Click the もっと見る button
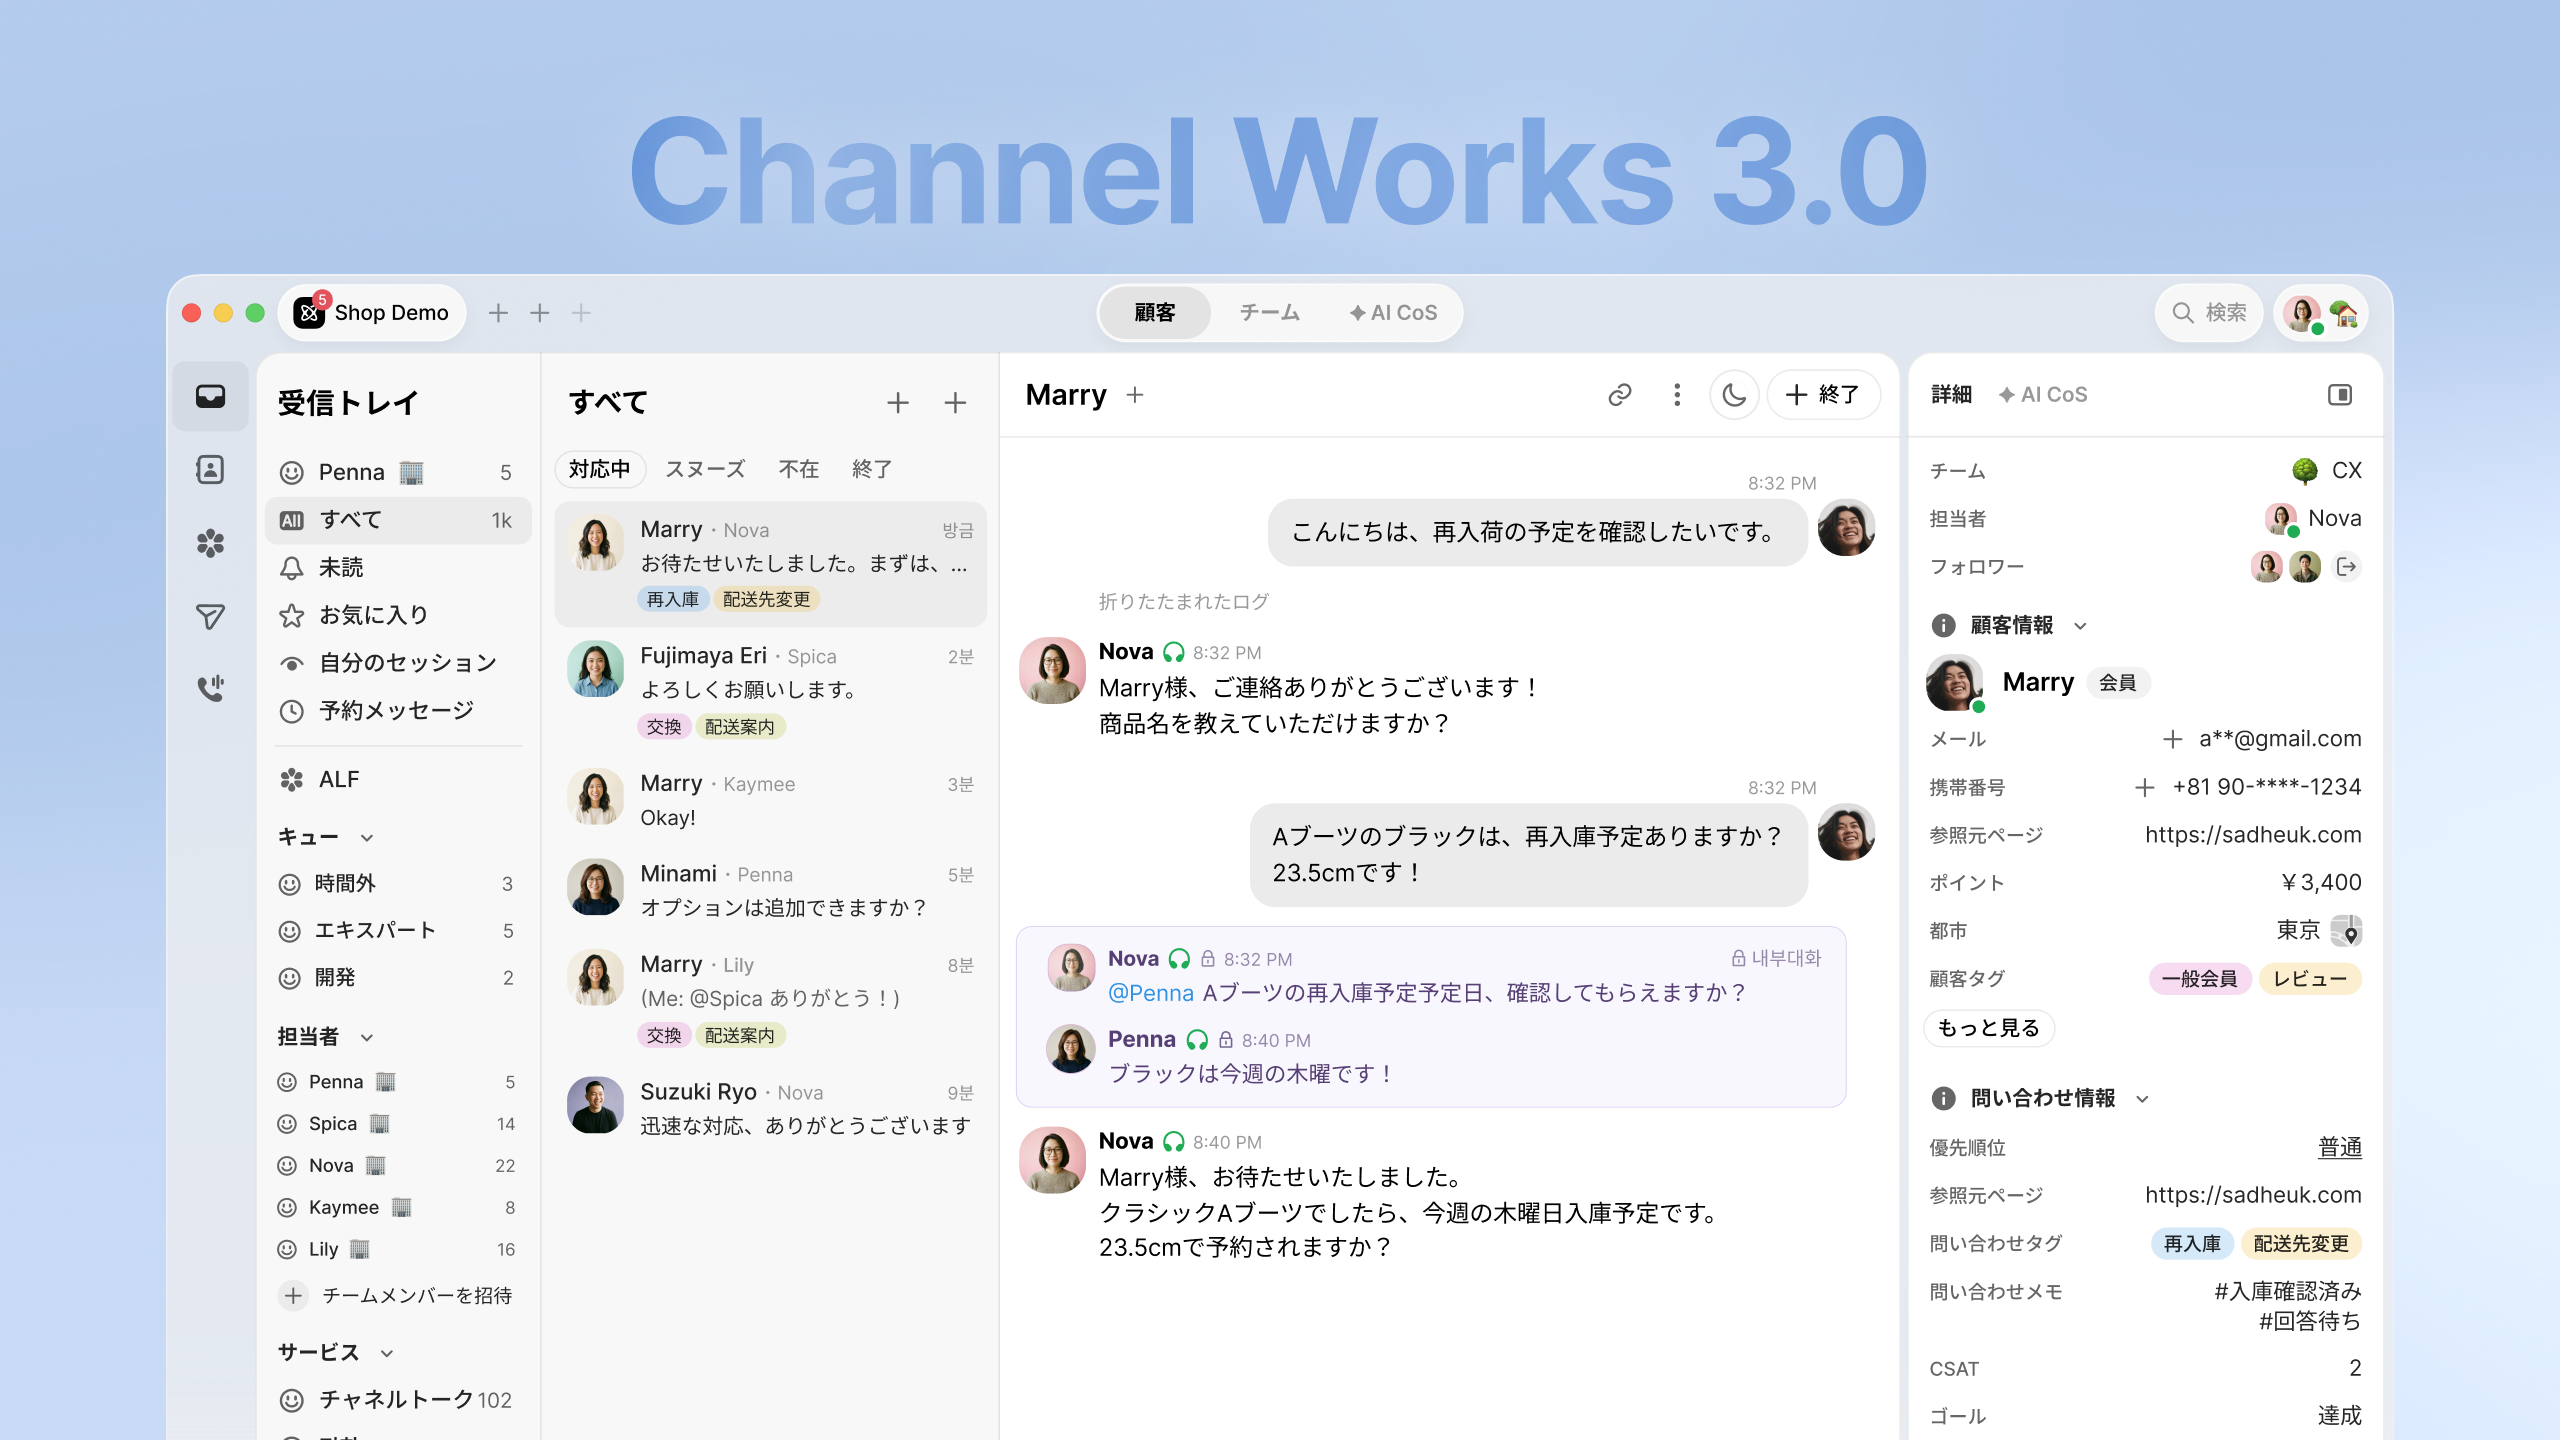 tap(1989, 1028)
